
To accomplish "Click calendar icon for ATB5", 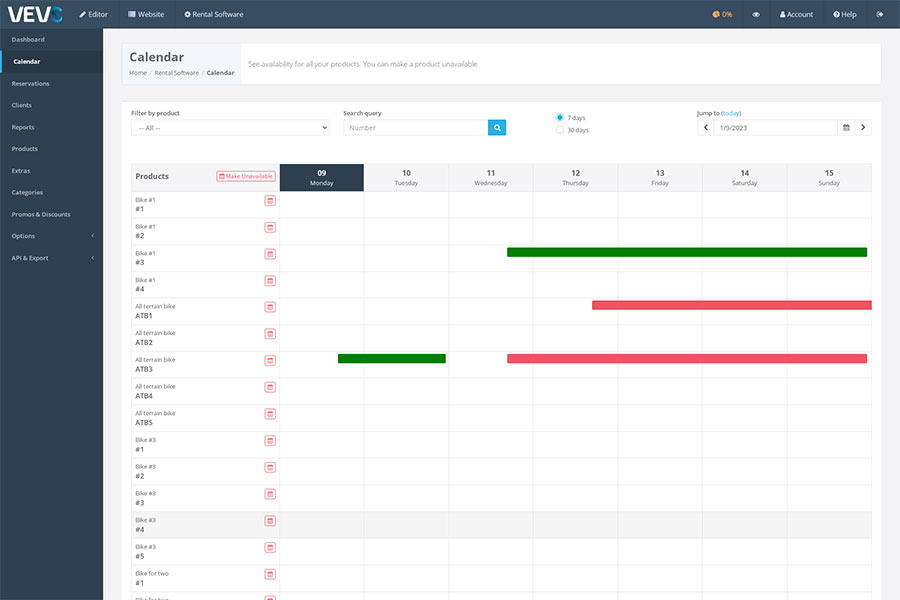I will (270, 414).
